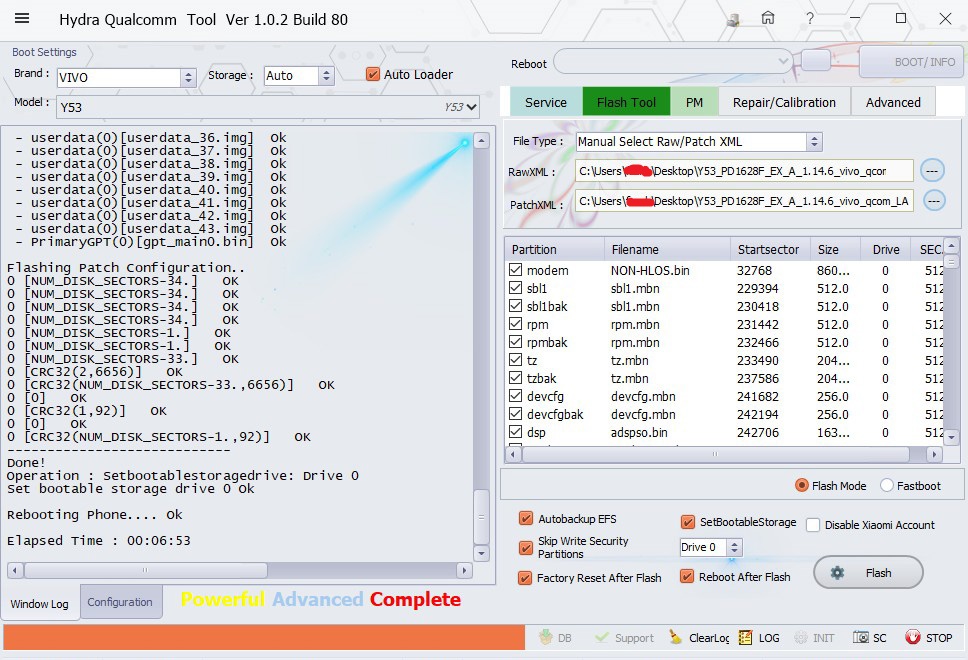Start flashing with the Flash button
Screen dimensions: 968x660
[x=868, y=573]
